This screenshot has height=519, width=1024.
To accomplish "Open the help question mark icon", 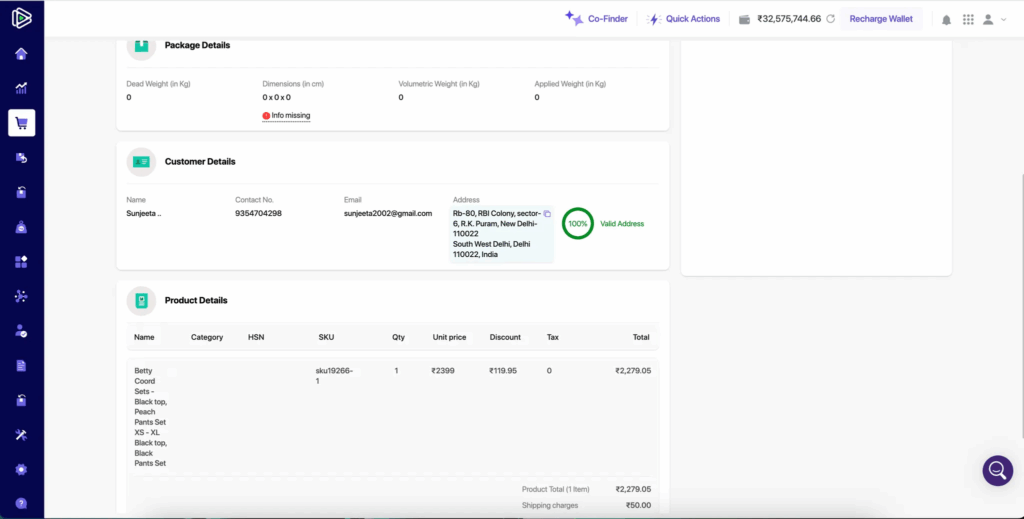I will pos(21,503).
